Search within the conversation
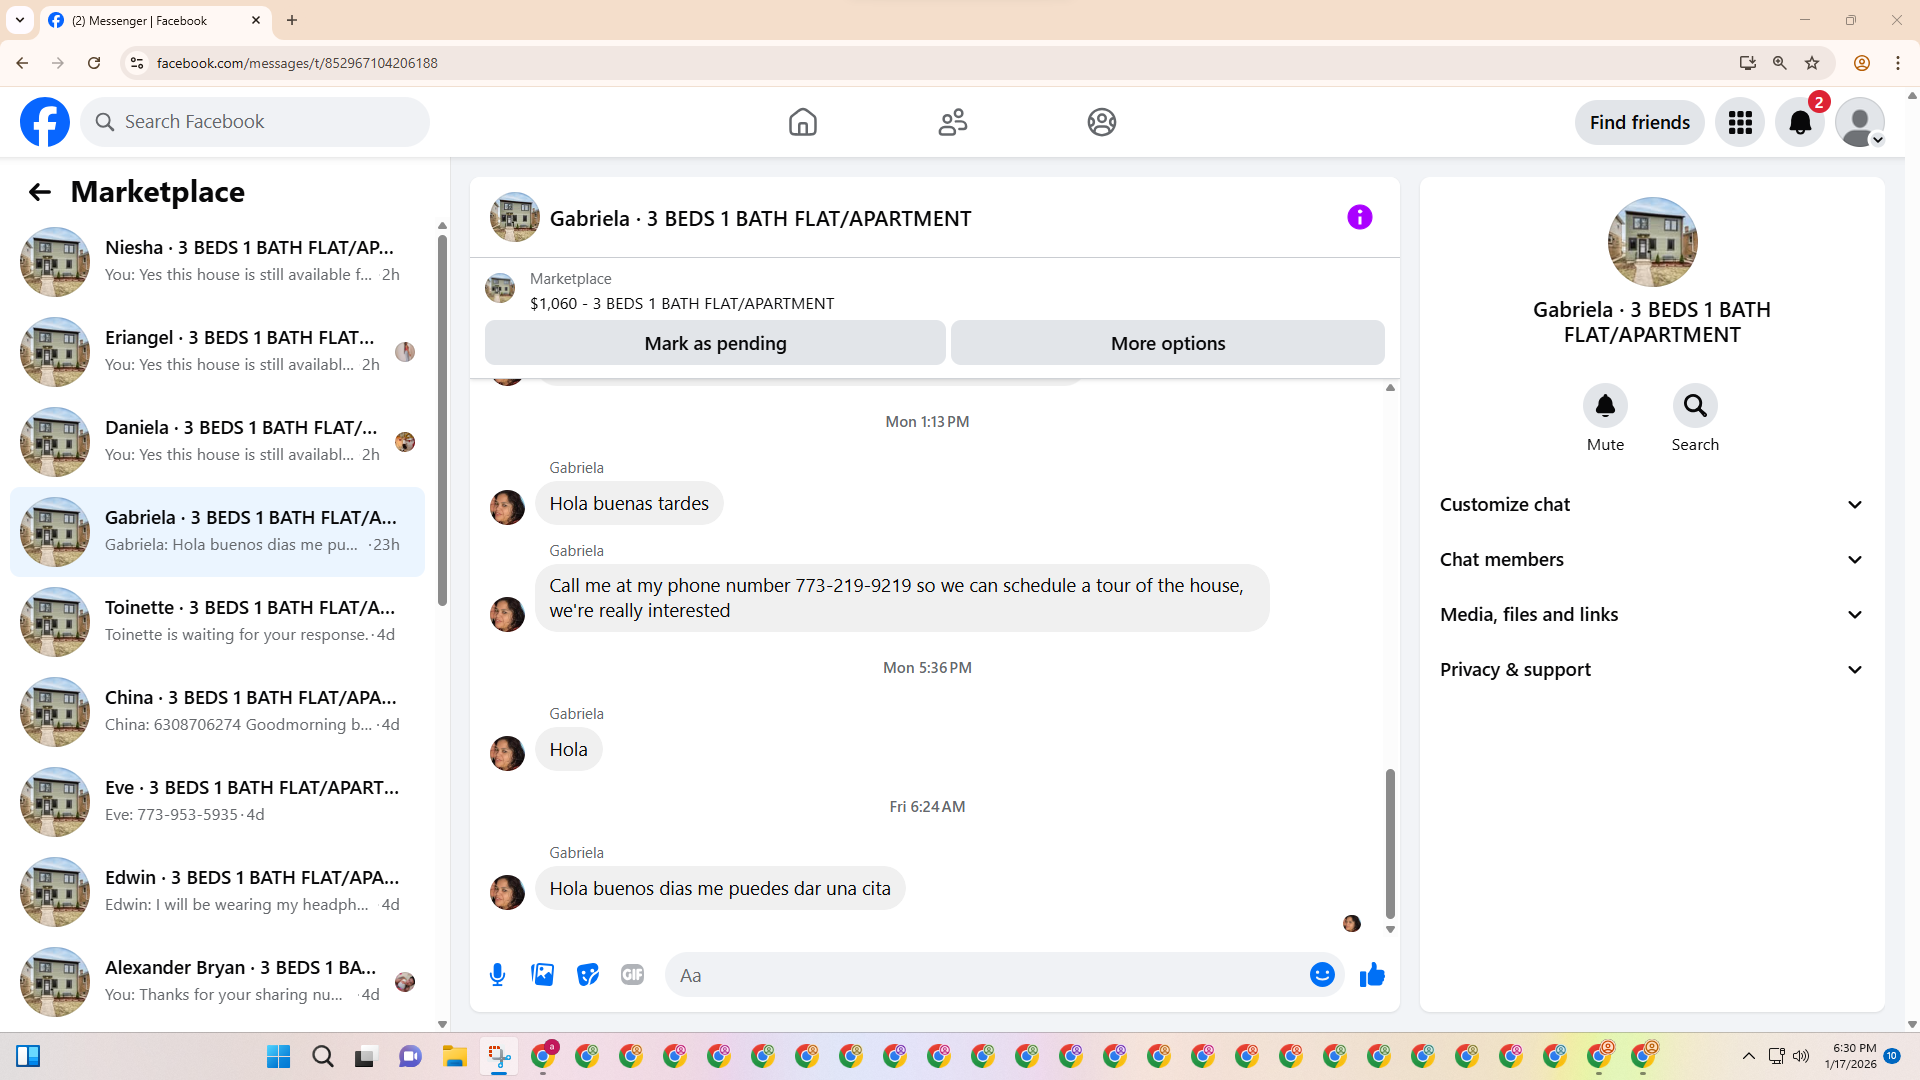The height and width of the screenshot is (1080, 1920). click(x=1695, y=406)
